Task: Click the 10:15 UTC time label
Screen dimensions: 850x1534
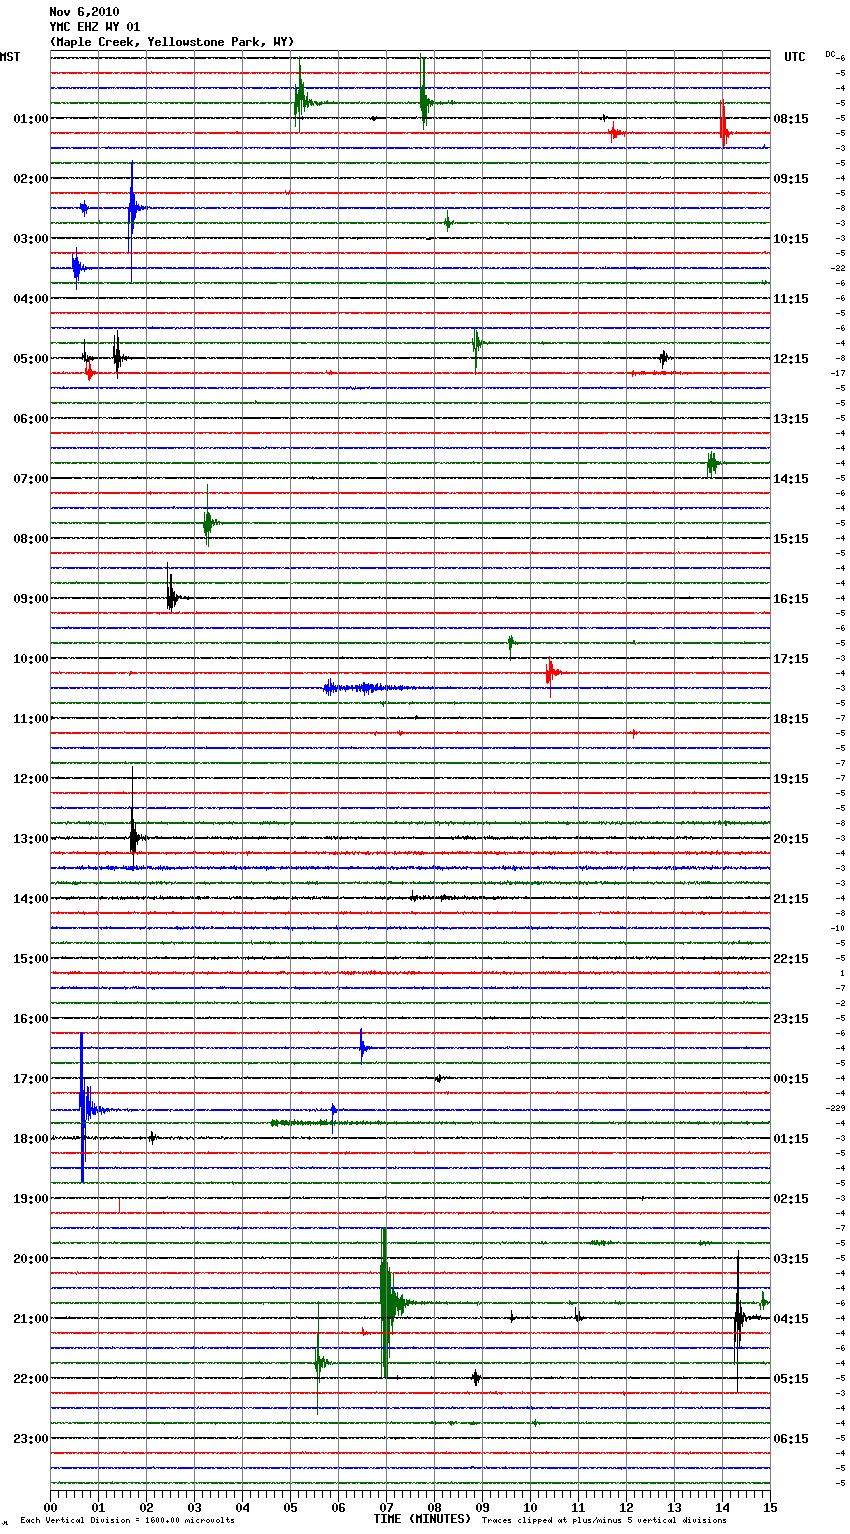Action: (791, 239)
